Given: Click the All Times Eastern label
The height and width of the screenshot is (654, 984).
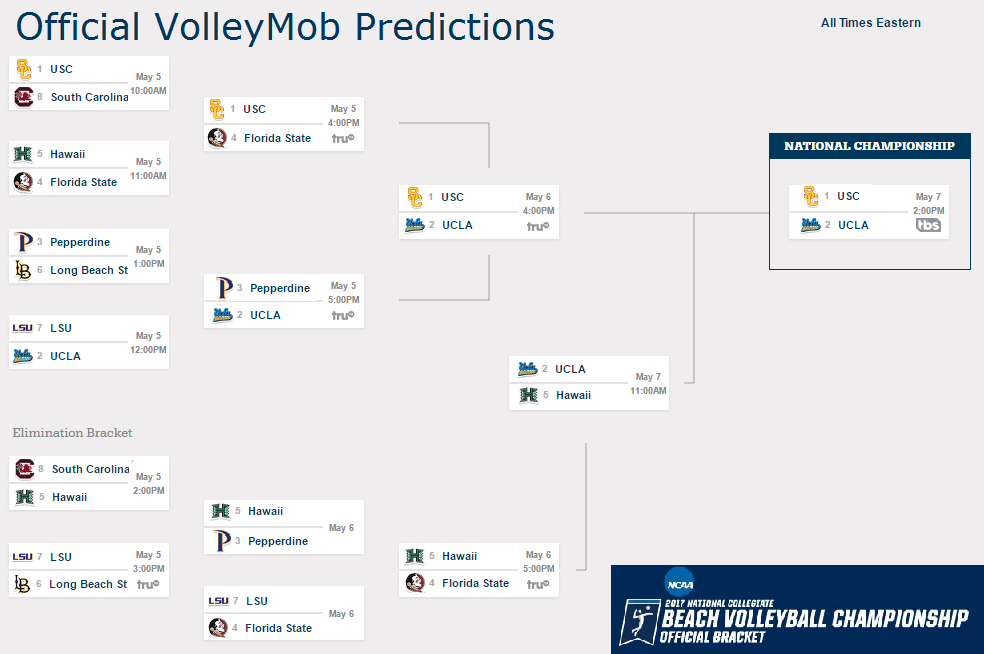Looking at the screenshot, I should click(x=870, y=23).
